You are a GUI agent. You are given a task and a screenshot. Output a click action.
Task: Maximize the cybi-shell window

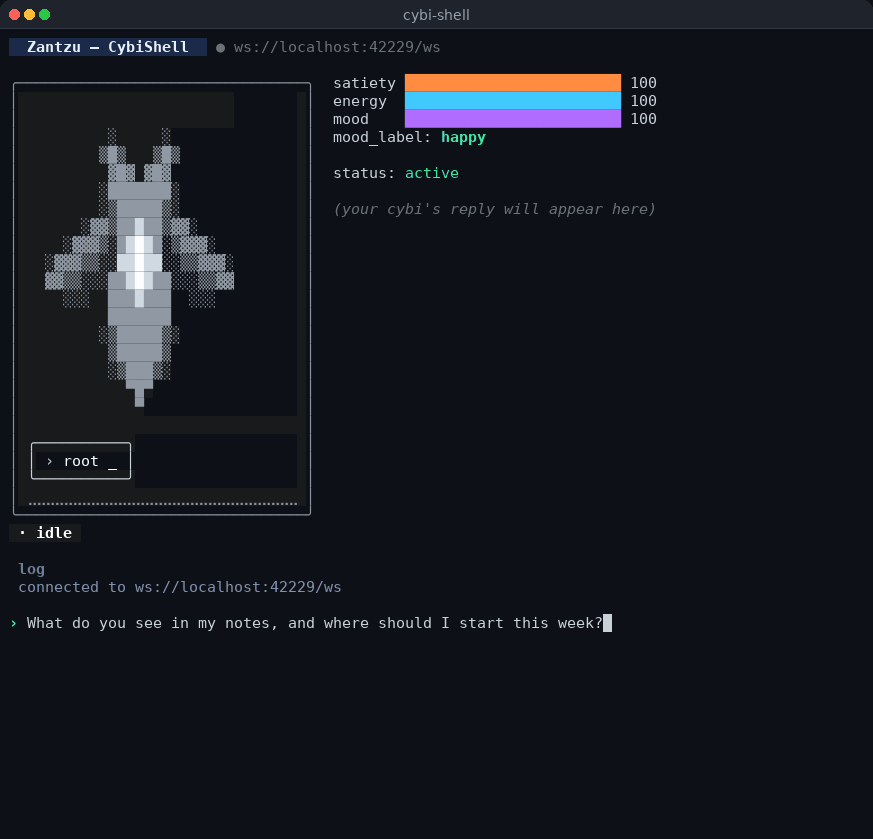click(x=45, y=14)
